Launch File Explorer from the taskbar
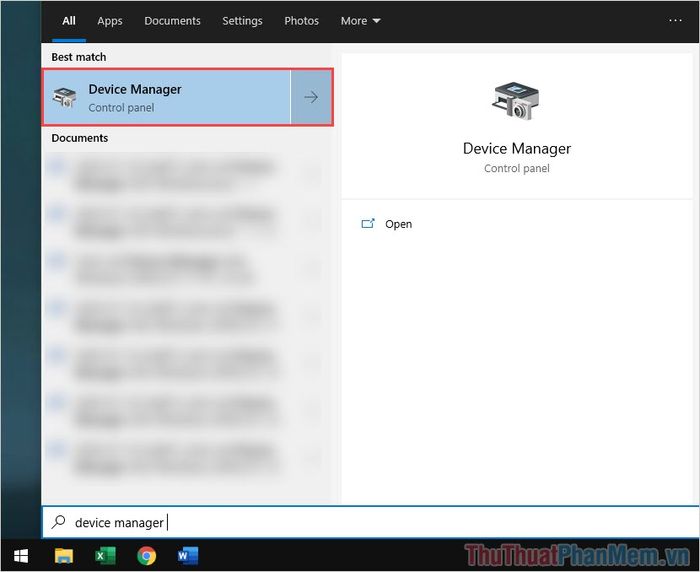This screenshot has height=572, width=700. pyautogui.click(x=64, y=555)
